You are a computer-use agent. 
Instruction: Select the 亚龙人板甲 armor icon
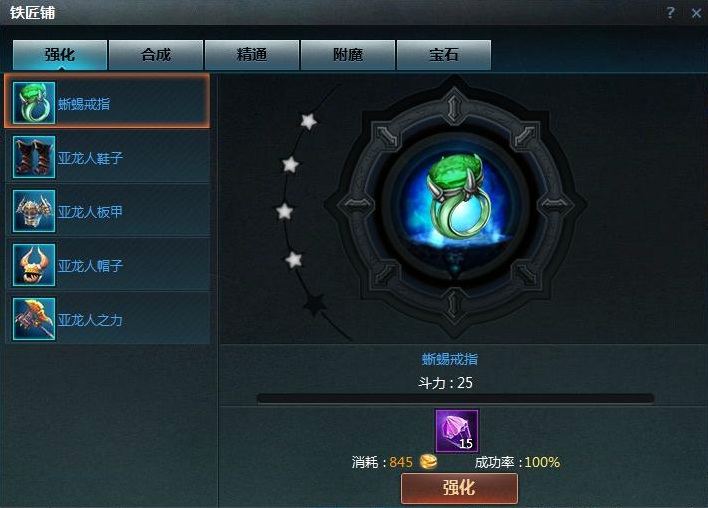[x=34, y=211]
